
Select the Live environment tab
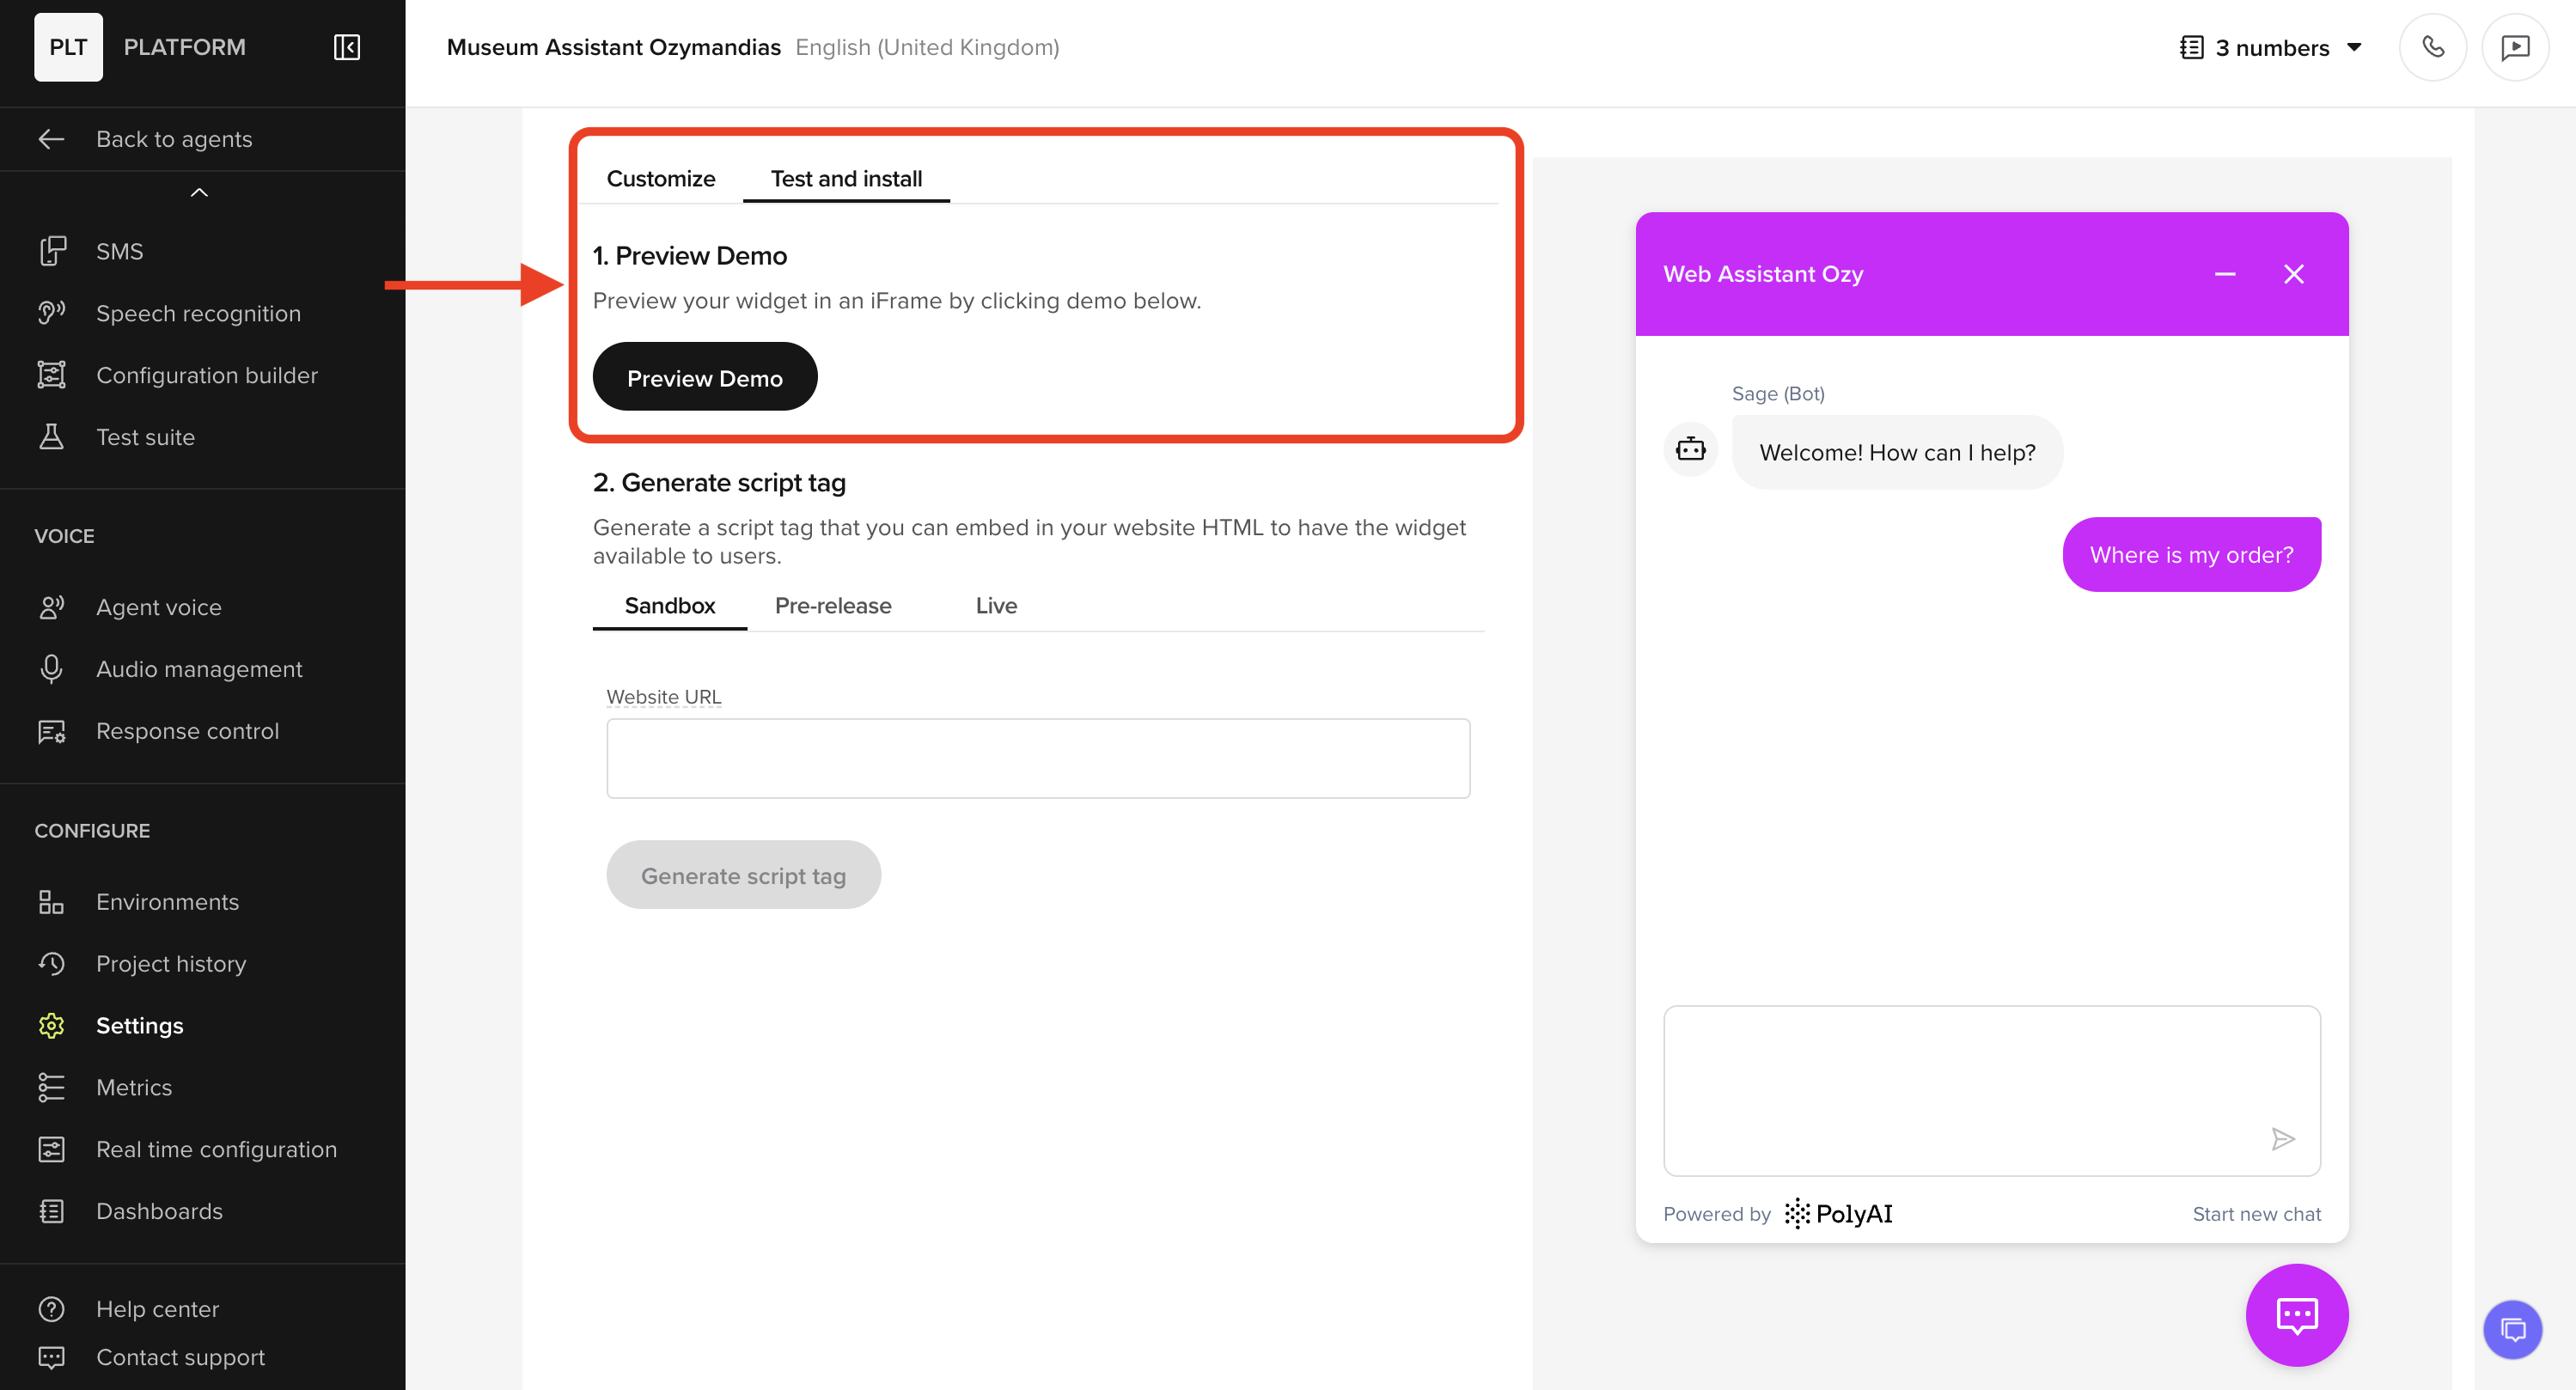[x=995, y=605]
